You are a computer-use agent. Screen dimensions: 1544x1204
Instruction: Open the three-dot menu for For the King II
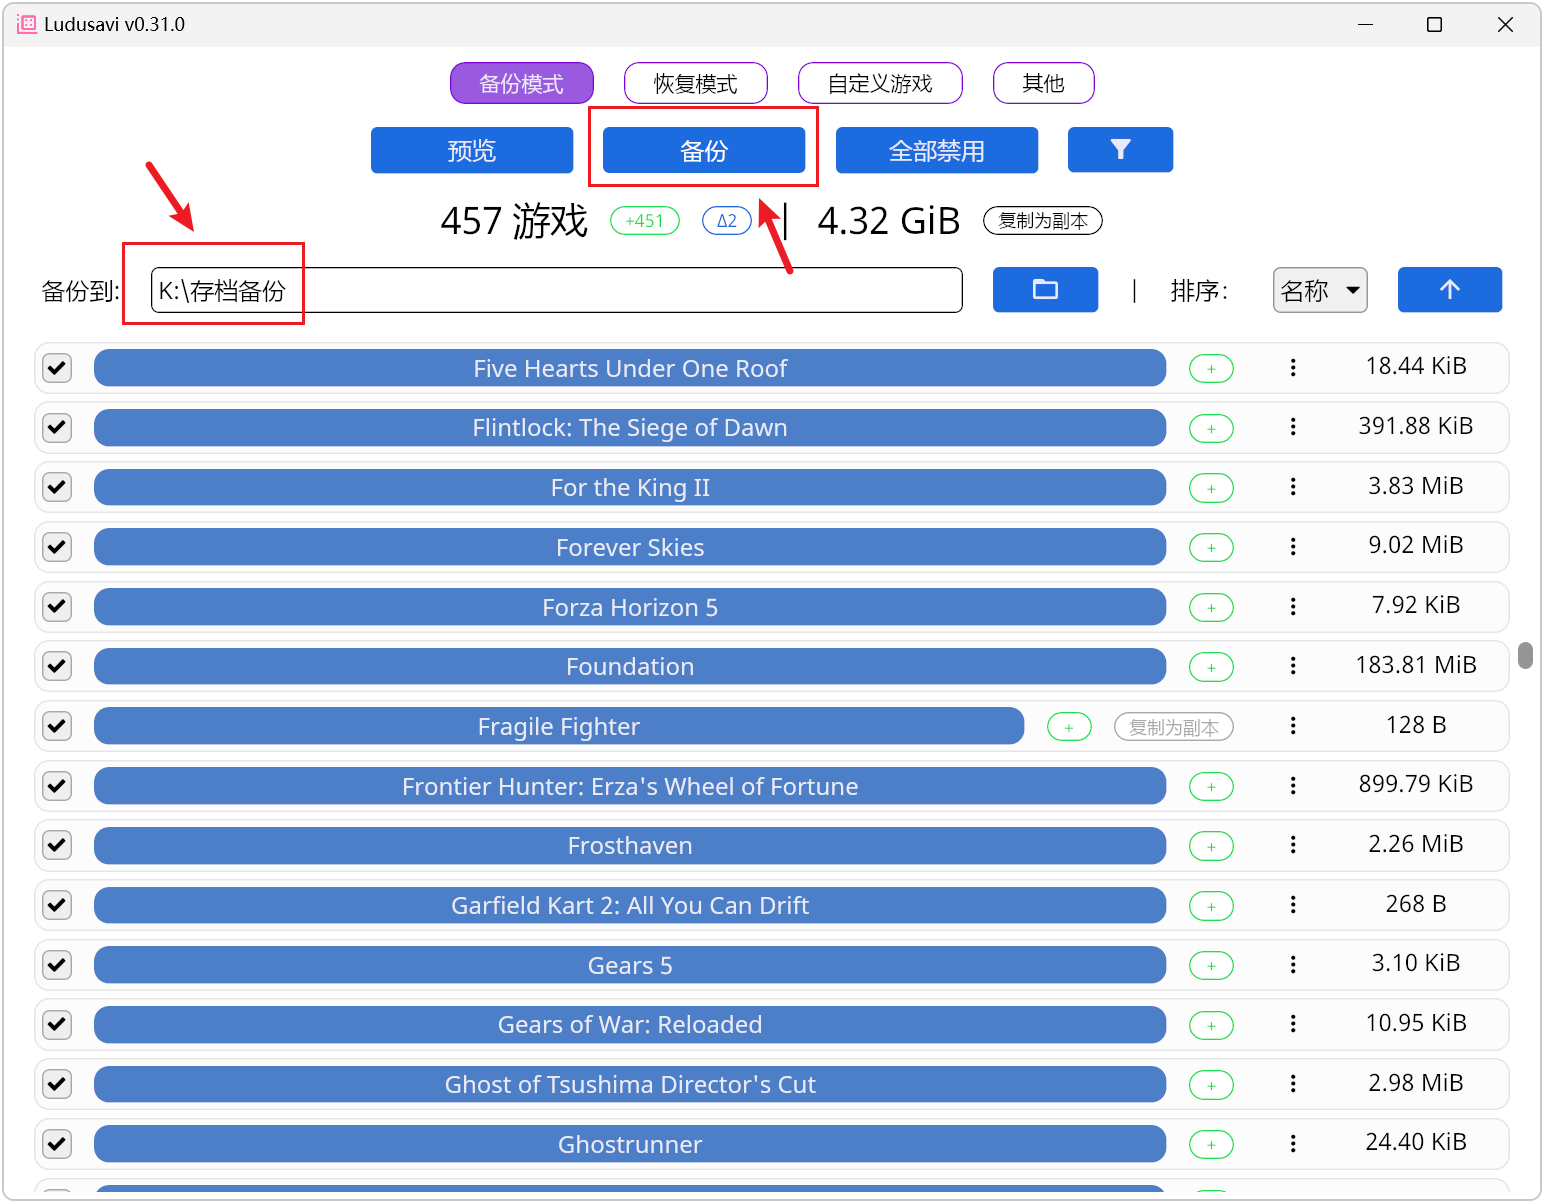click(x=1293, y=487)
